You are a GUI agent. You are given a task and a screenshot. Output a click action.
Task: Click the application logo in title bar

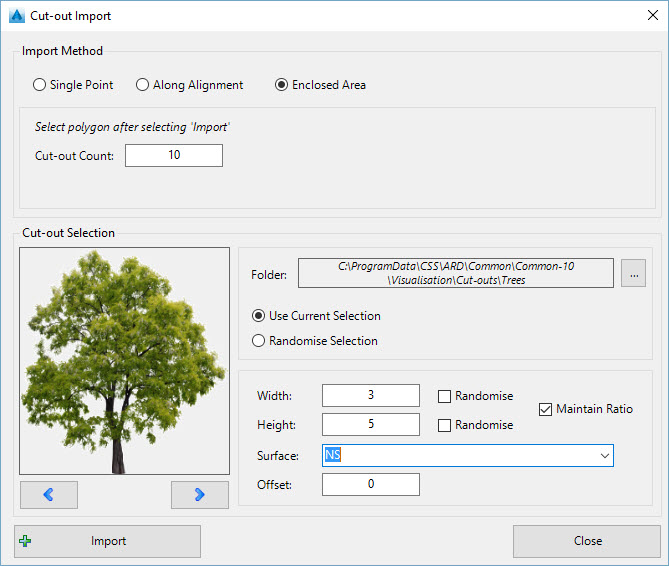point(16,16)
